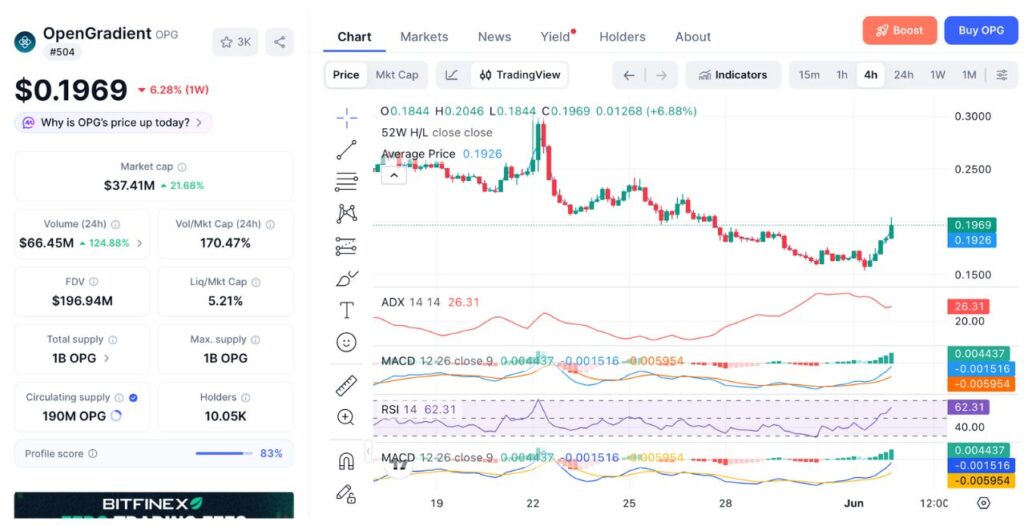Click verified circulating supply badge
Image resolution: width=1024 pixels, height=526 pixels.
[133, 397]
